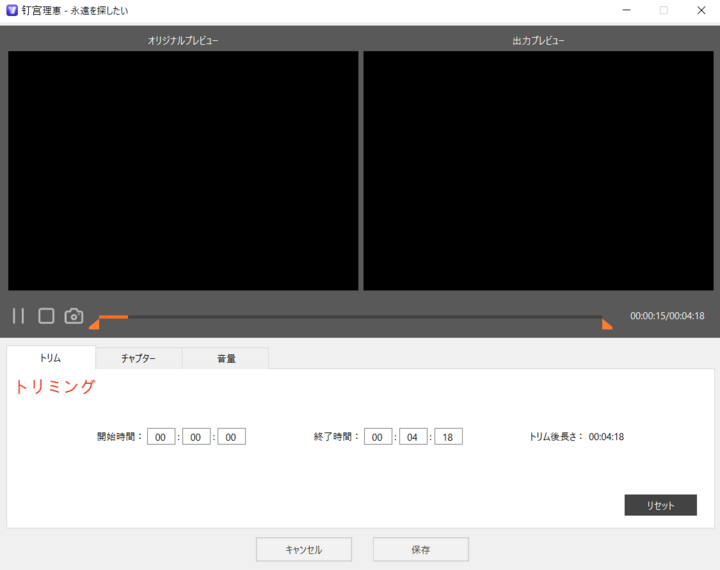Click the 開始時間 minutes field
This screenshot has height=570, width=720.
[x=196, y=437]
